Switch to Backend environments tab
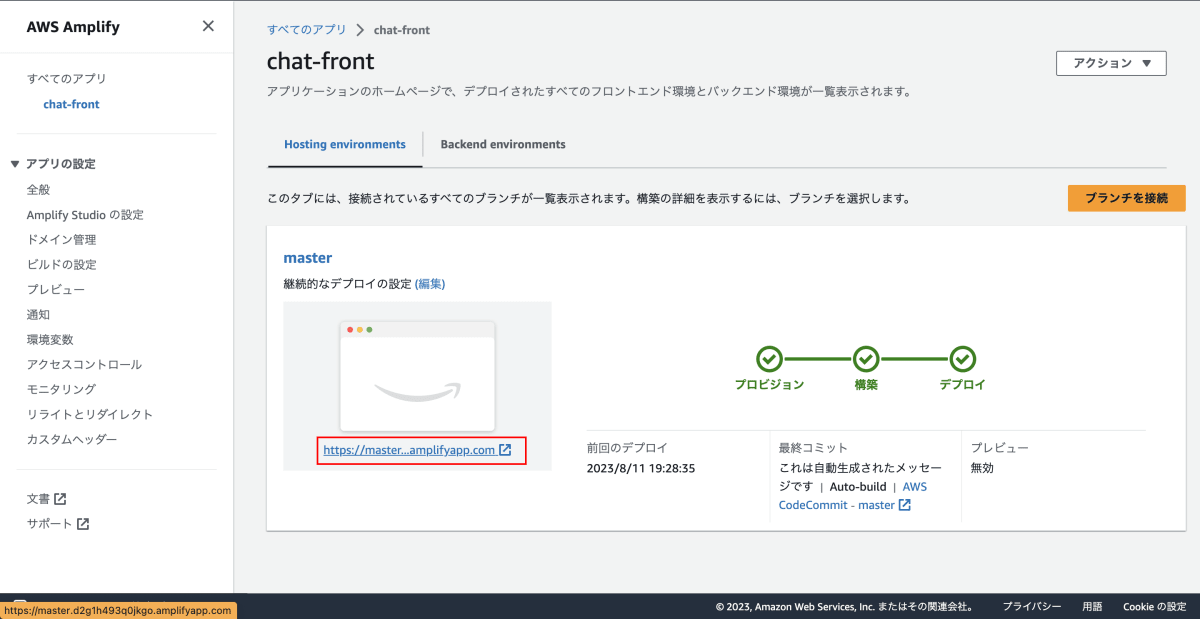Image resolution: width=1200 pixels, height=619 pixels. point(503,144)
